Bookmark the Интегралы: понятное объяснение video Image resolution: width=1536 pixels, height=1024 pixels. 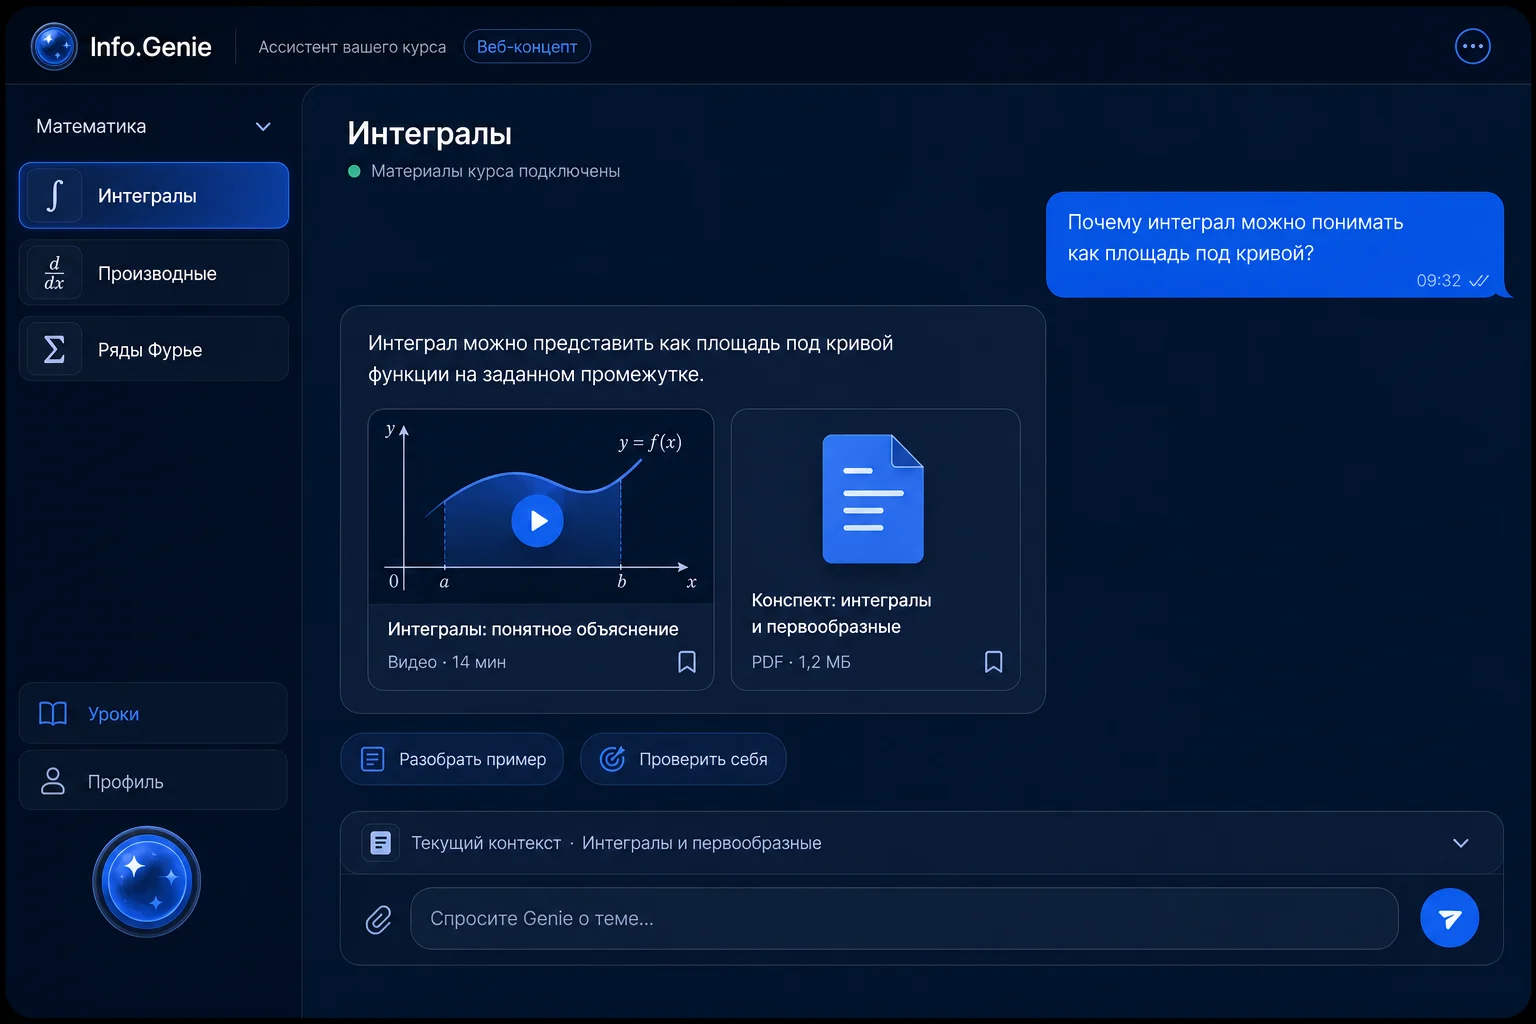click(687, 662)
